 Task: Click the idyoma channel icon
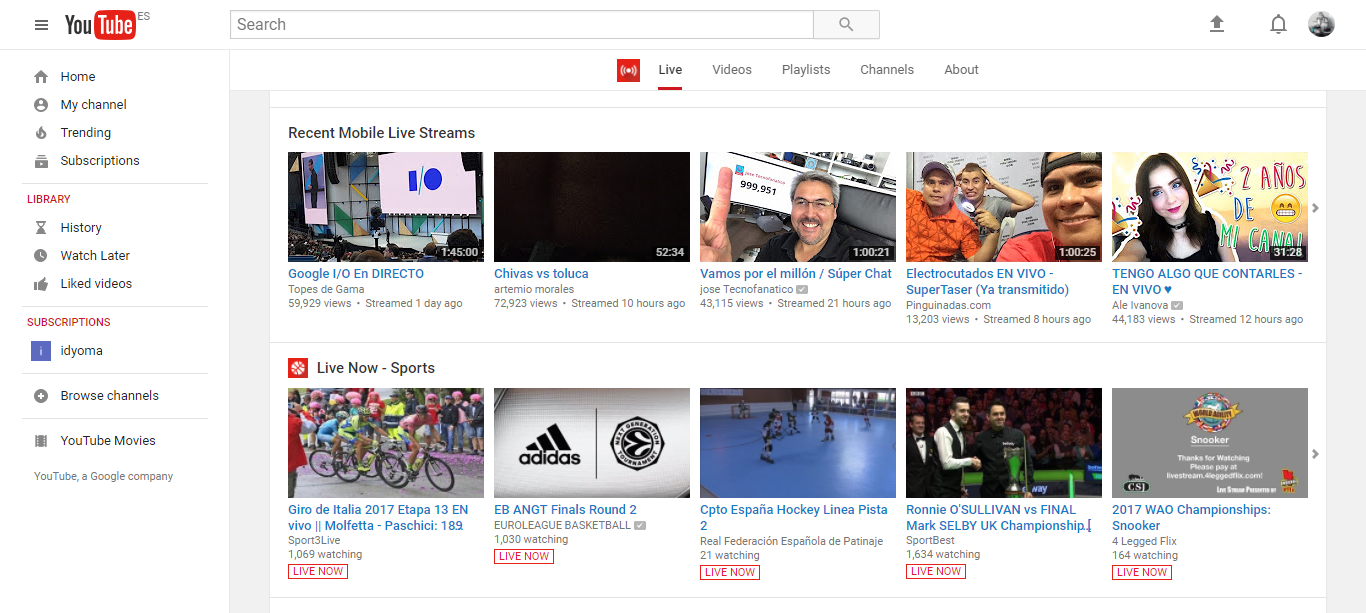[x=41, y=351]
